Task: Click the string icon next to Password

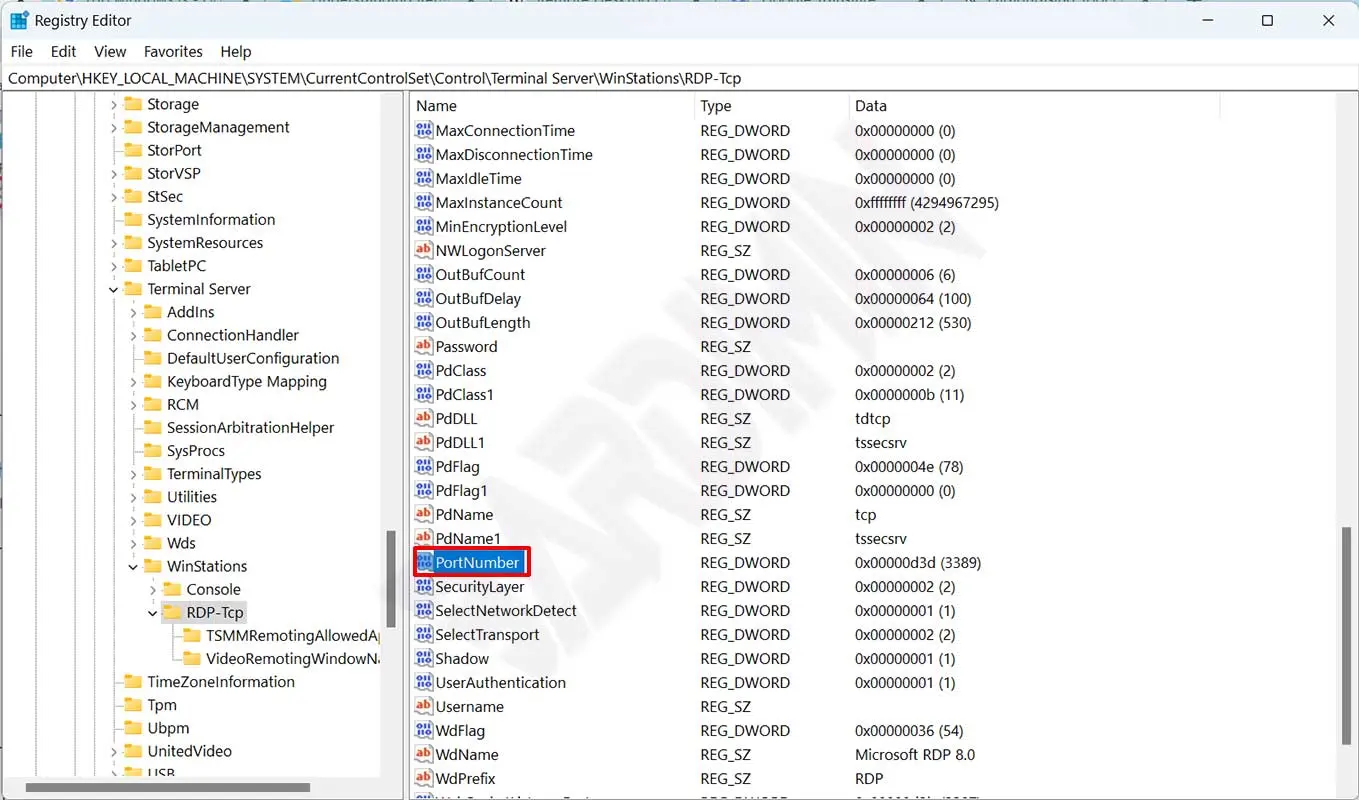Action: [424, 347]
